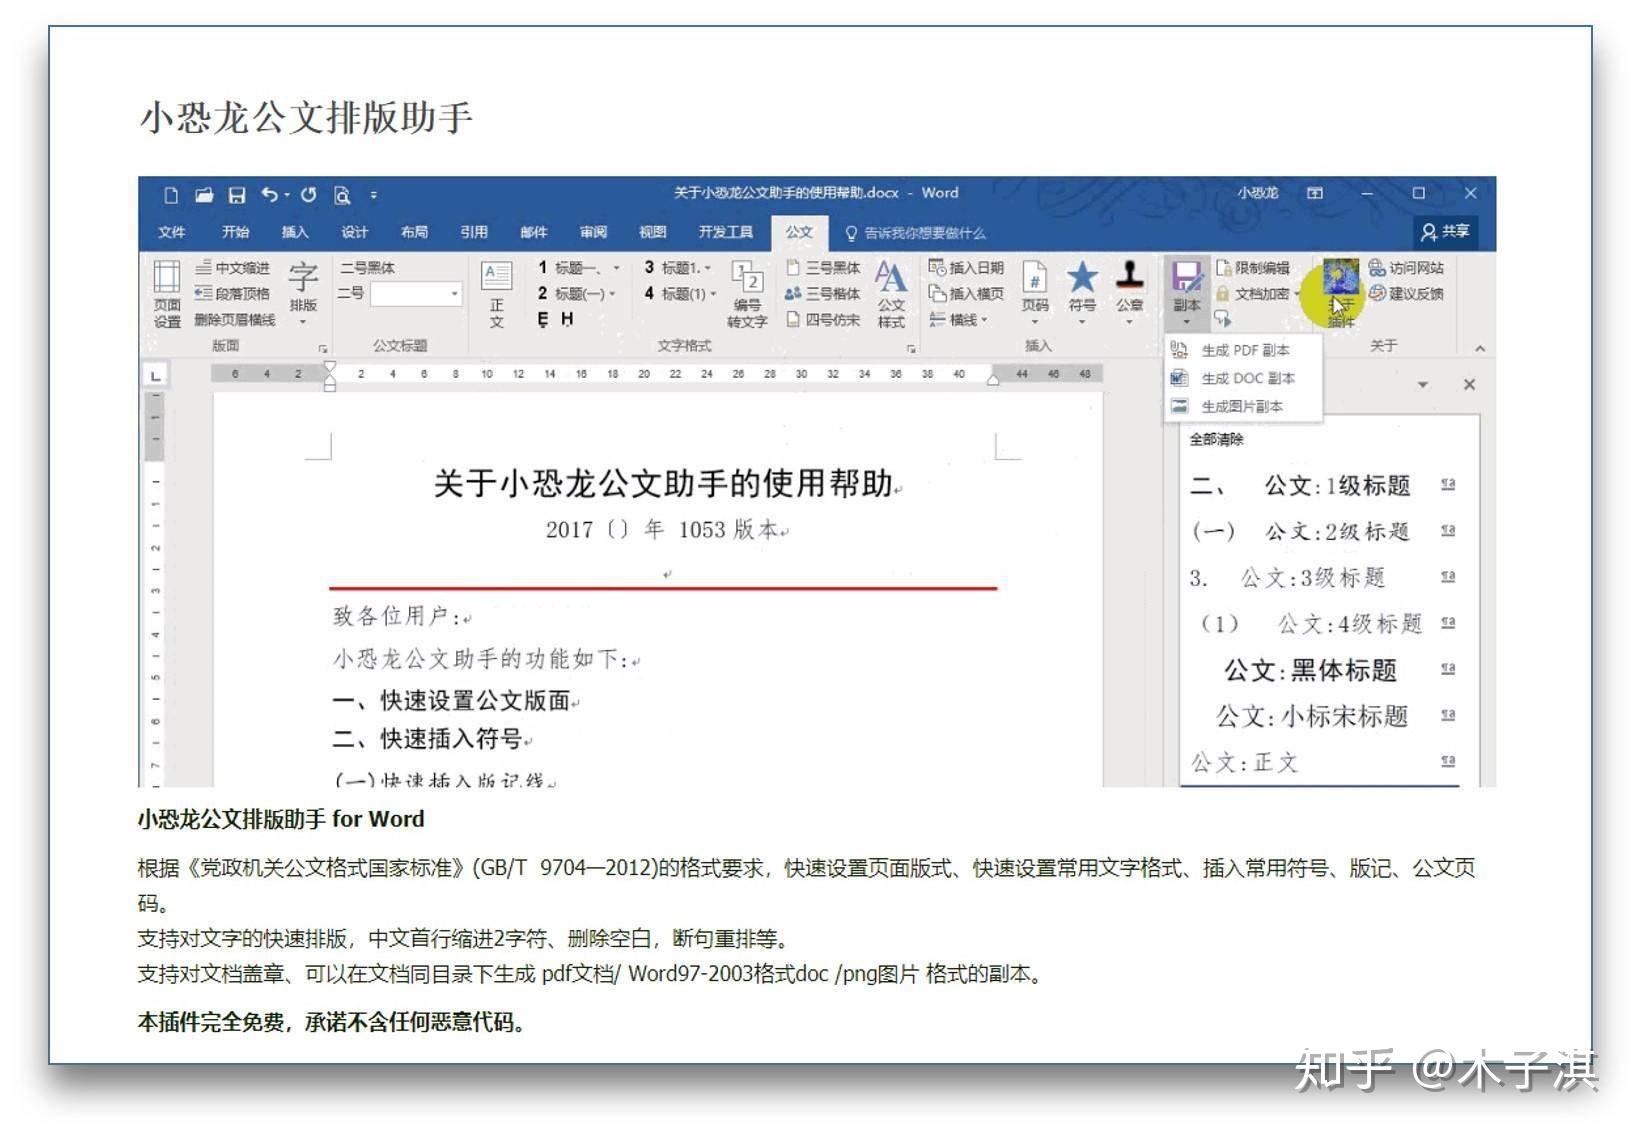Select 生成 PDF 副本 menu entry
Viewport: 1641px width, 1136px height.
[x=1244, y=350]
